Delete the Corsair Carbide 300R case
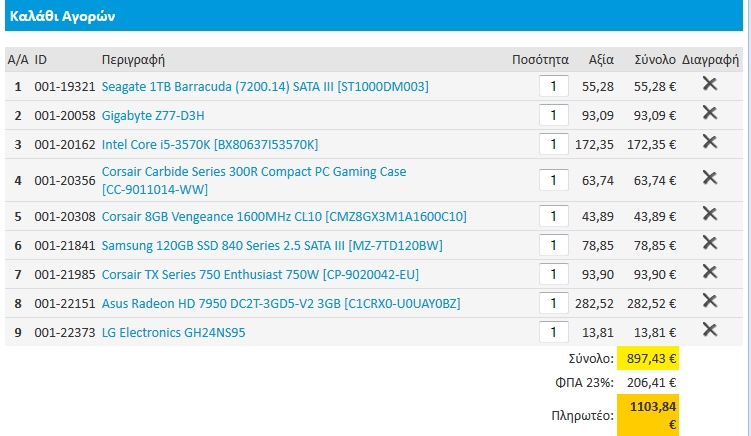 coord(710,178)
